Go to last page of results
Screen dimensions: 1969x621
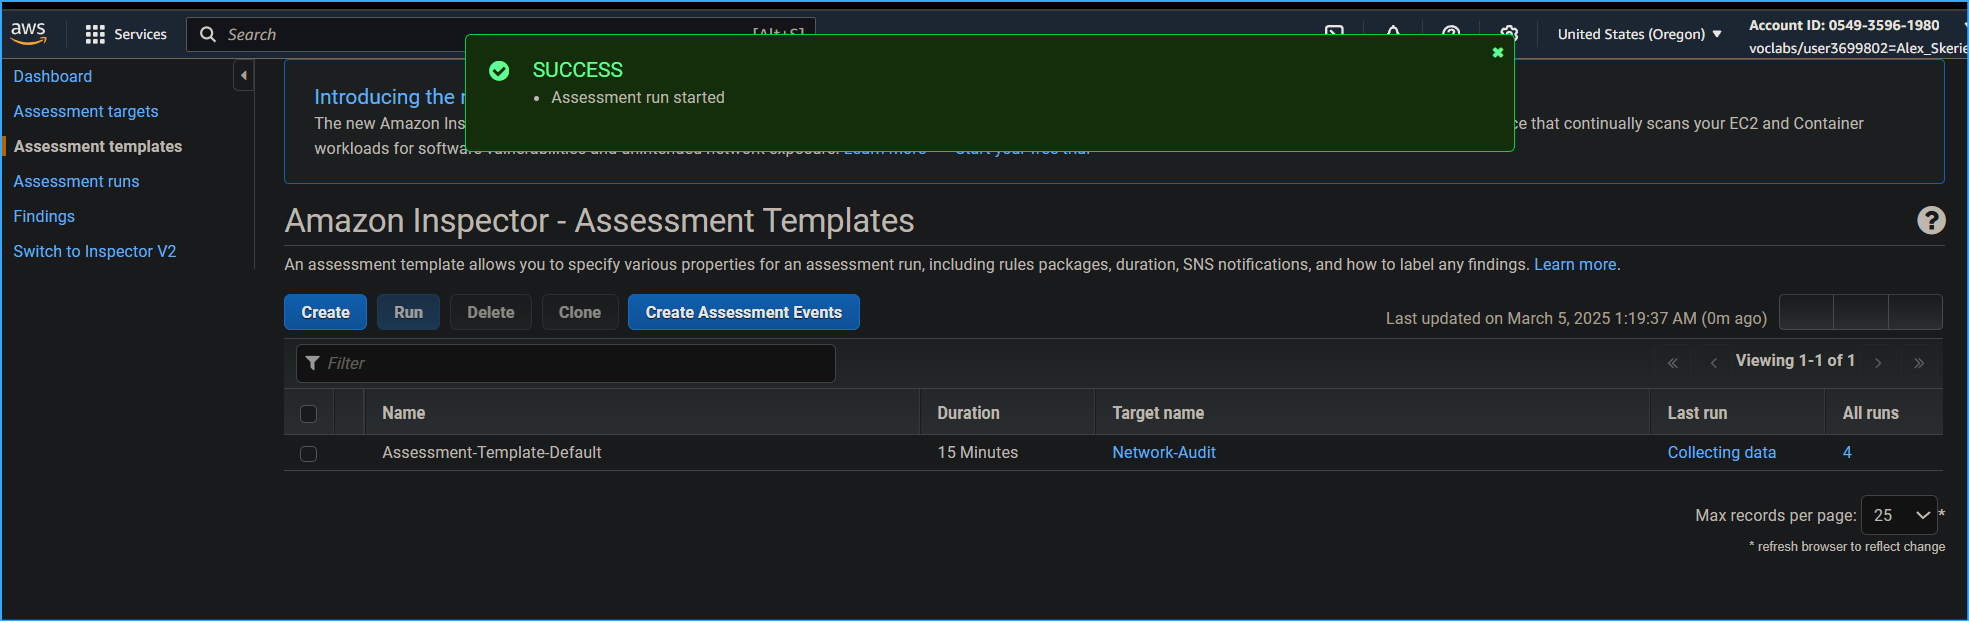pyautogui.click(x=1918, y=363)
